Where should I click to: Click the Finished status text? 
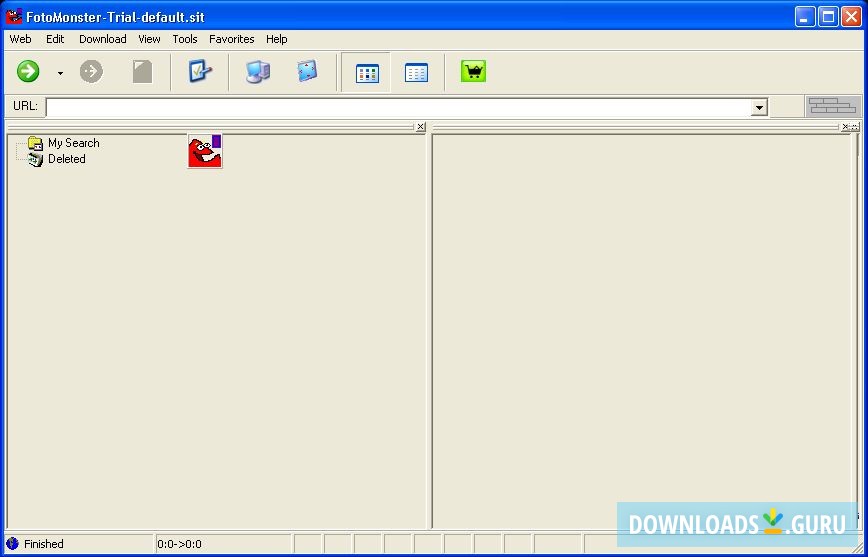tap(44, 544)
